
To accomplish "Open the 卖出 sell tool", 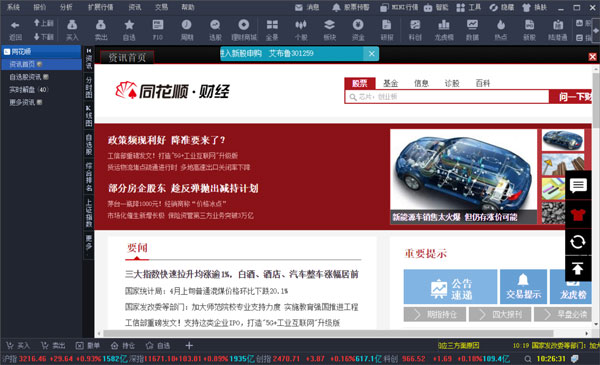I will 101,30.
